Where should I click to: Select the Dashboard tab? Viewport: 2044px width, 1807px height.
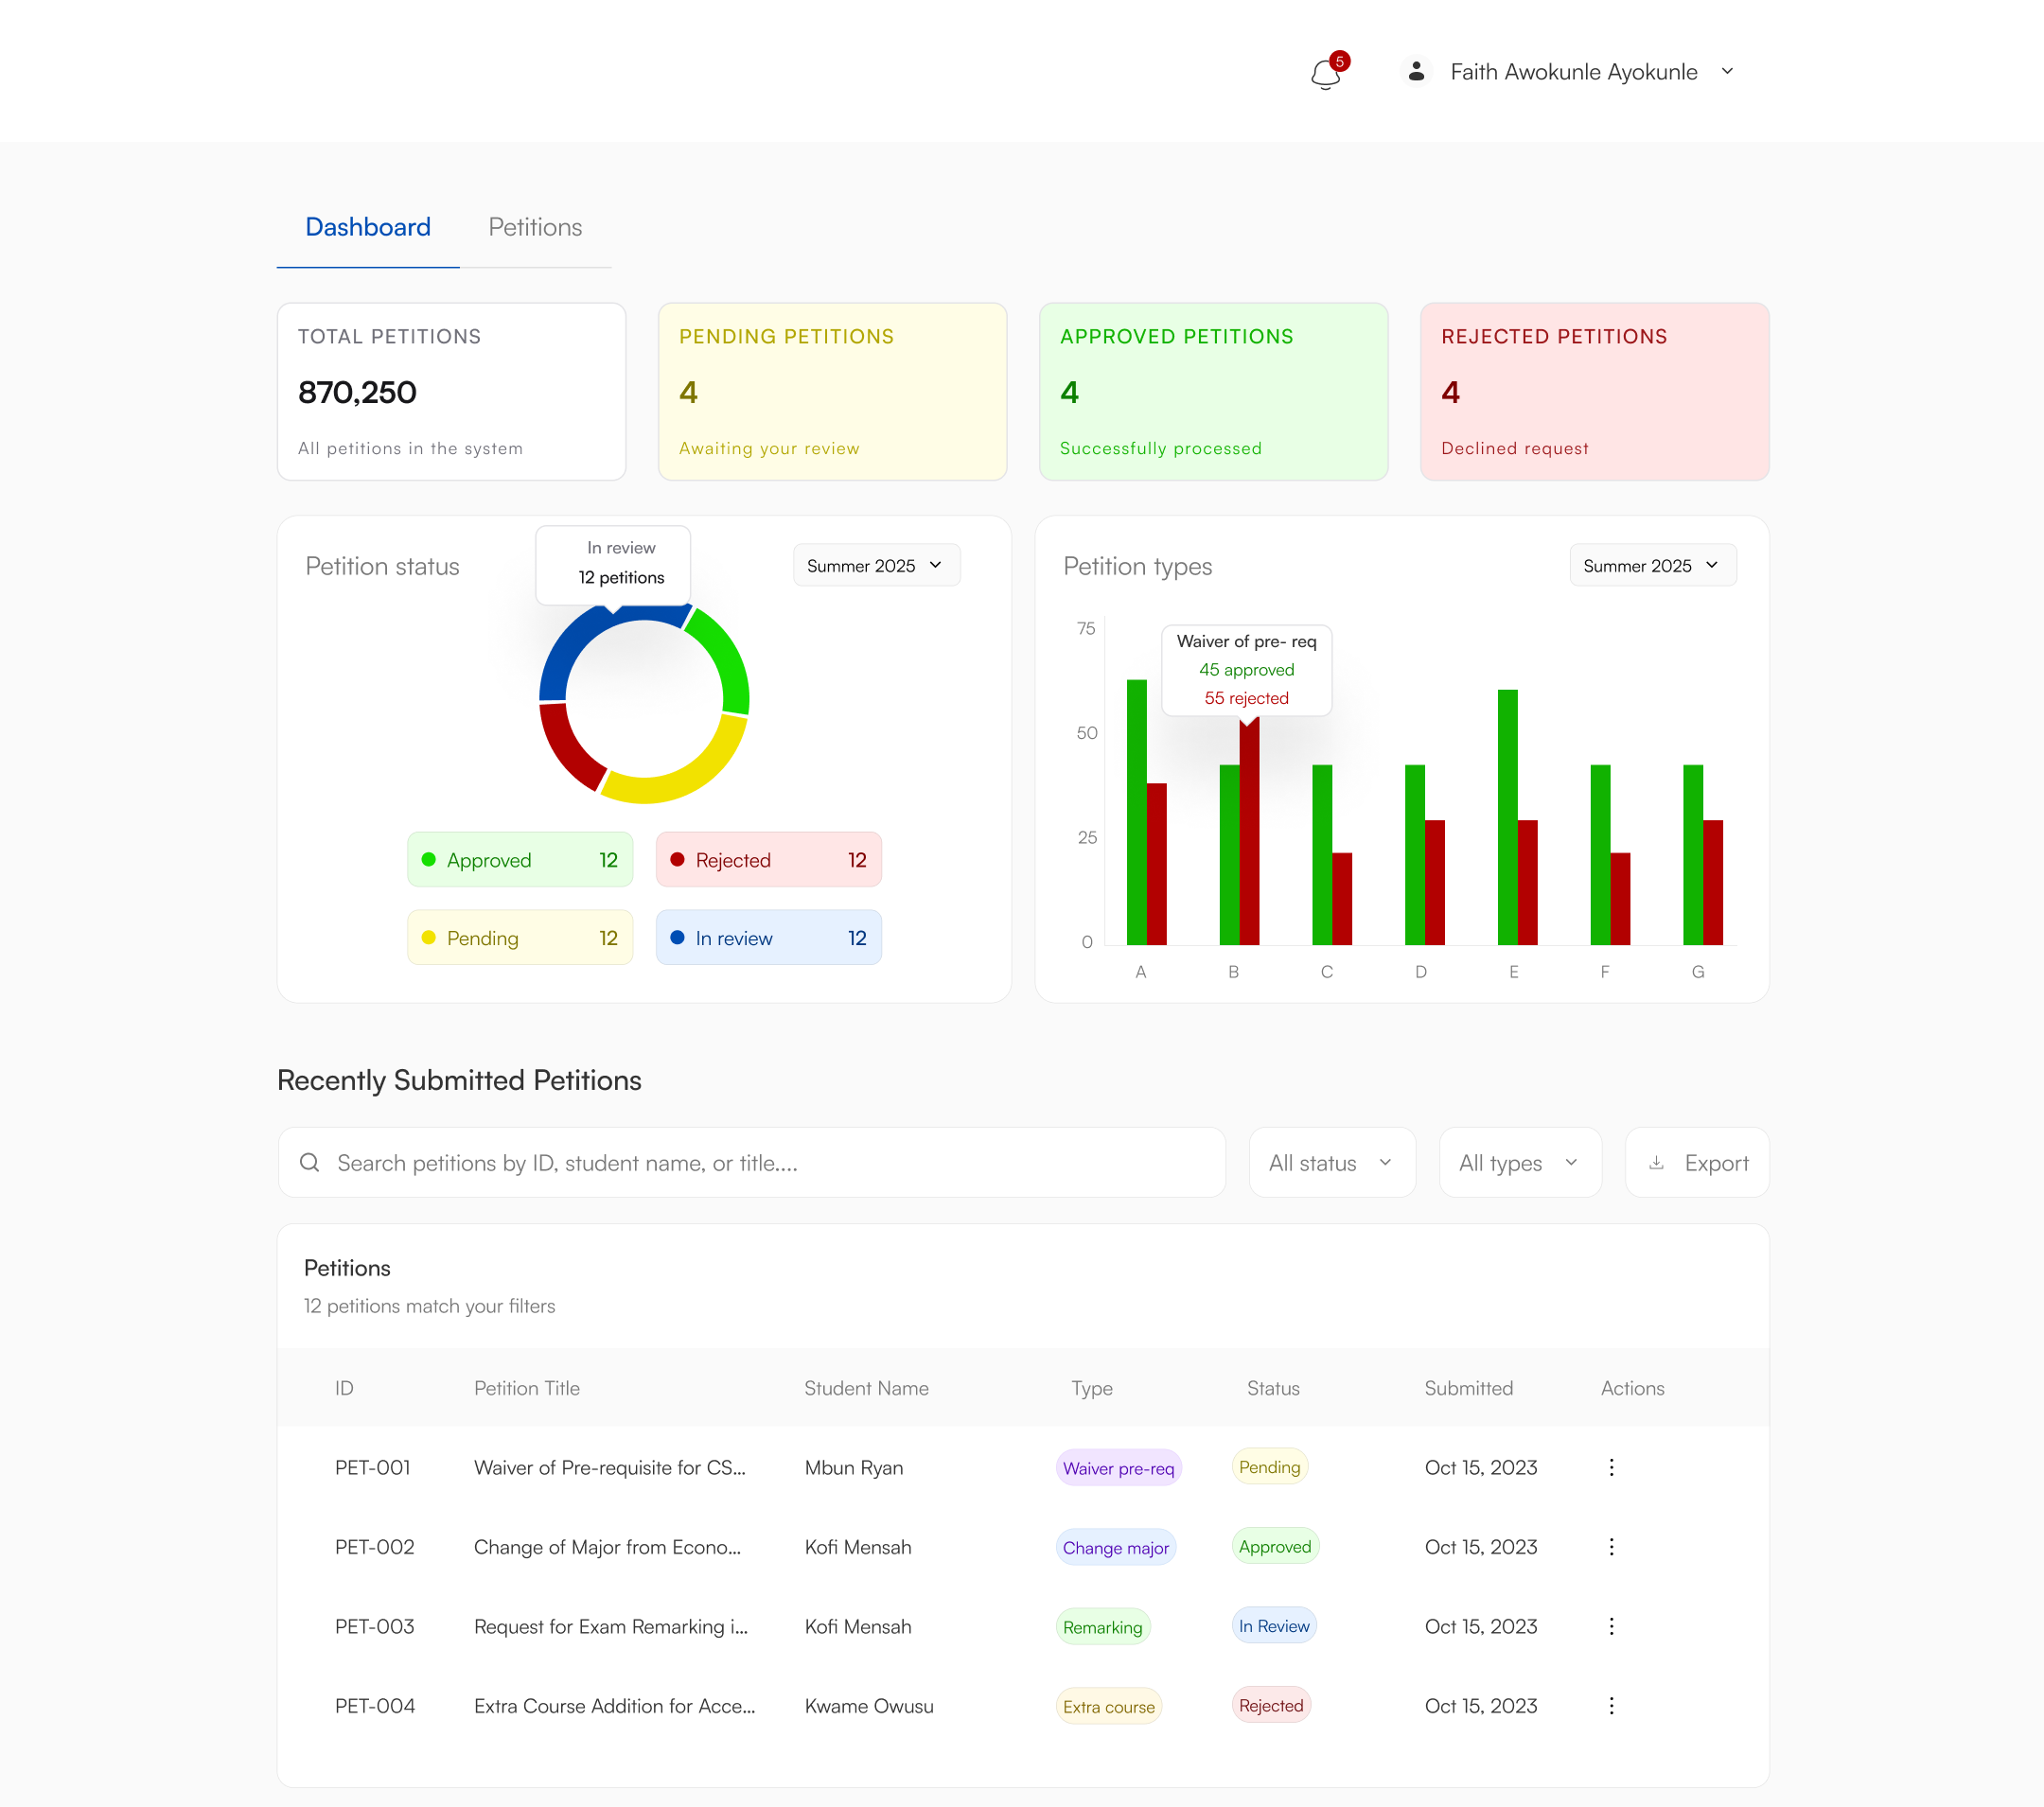[367, 227]
